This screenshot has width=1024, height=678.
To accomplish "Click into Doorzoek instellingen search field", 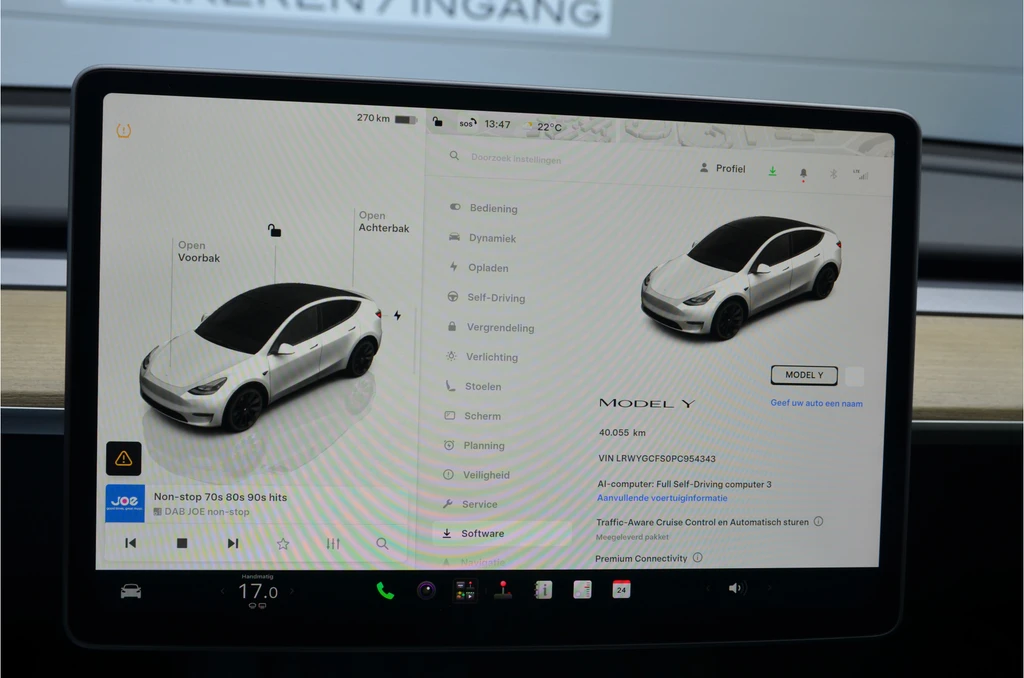I will 516,159.
